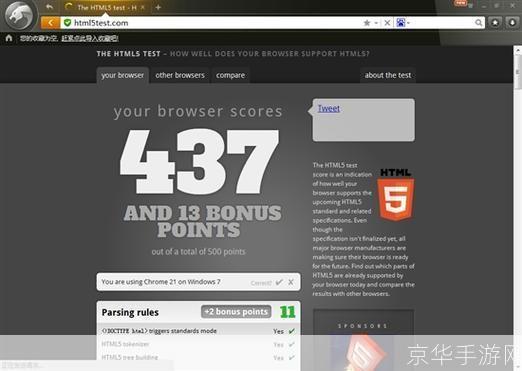
Task: Click the Tweet link
Action: (329, 108)
